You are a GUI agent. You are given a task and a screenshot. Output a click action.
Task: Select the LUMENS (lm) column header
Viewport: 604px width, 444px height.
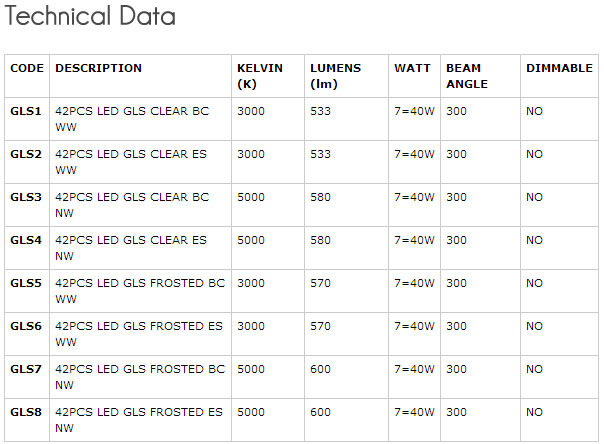tap(335, 75)
